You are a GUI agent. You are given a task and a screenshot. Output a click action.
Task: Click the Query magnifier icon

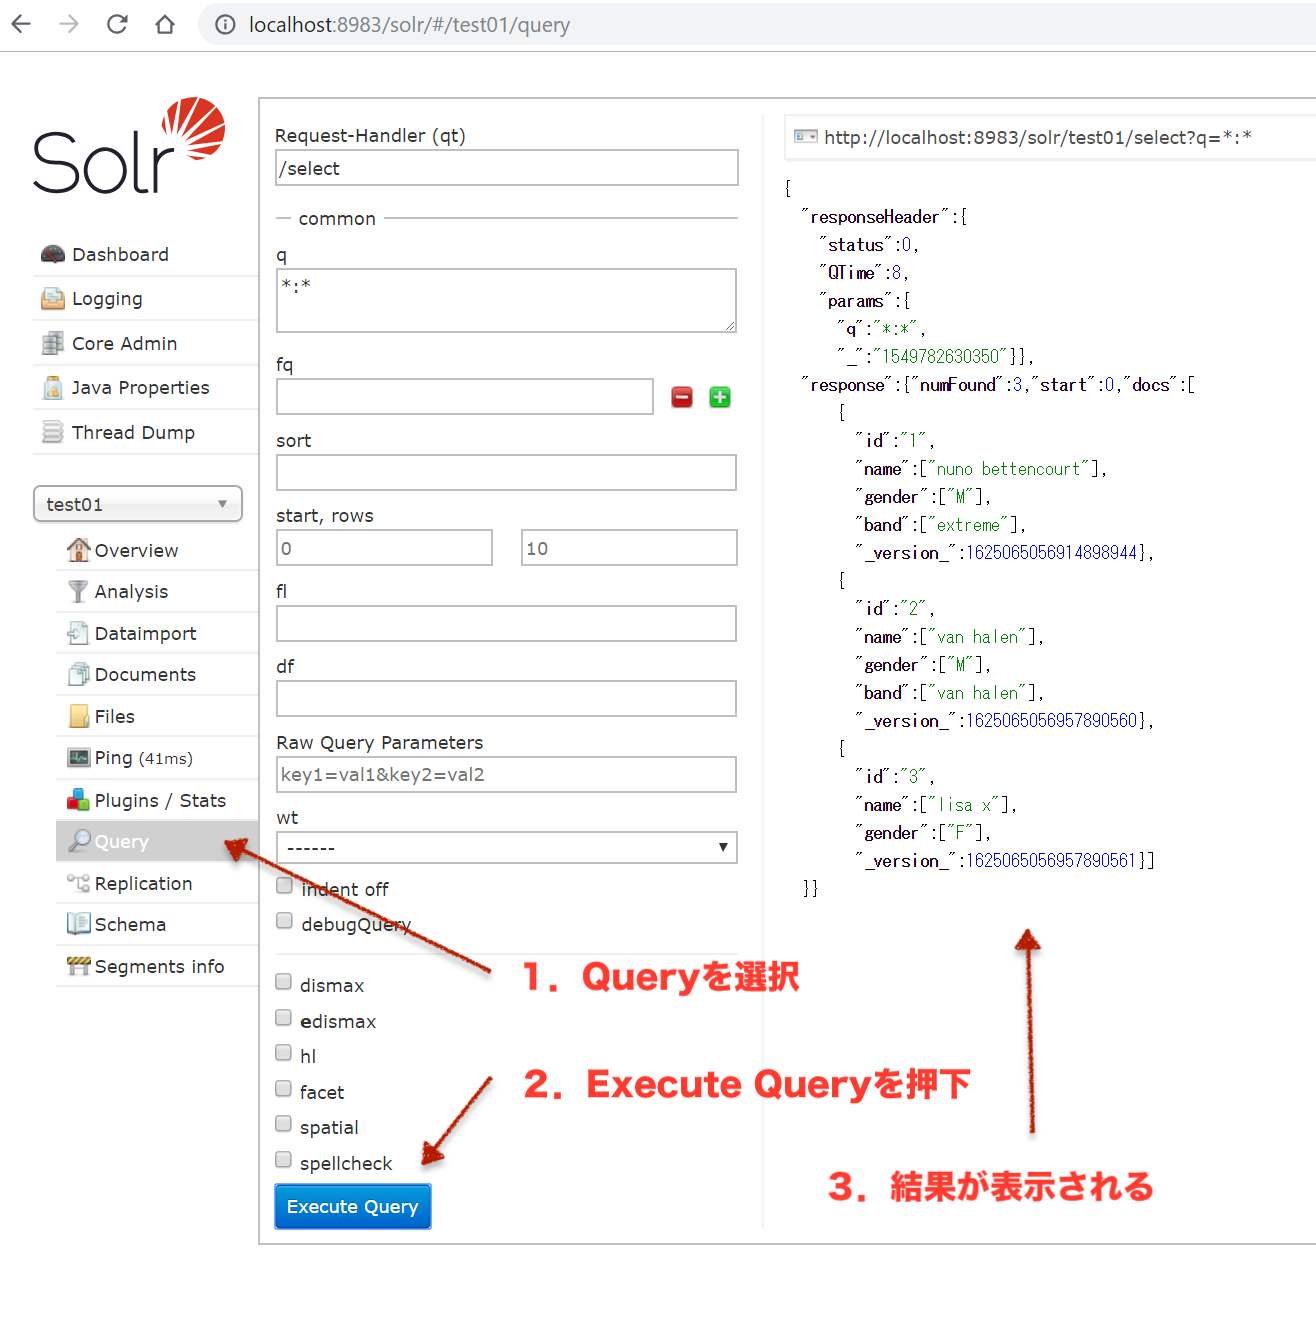coord(78,841)
